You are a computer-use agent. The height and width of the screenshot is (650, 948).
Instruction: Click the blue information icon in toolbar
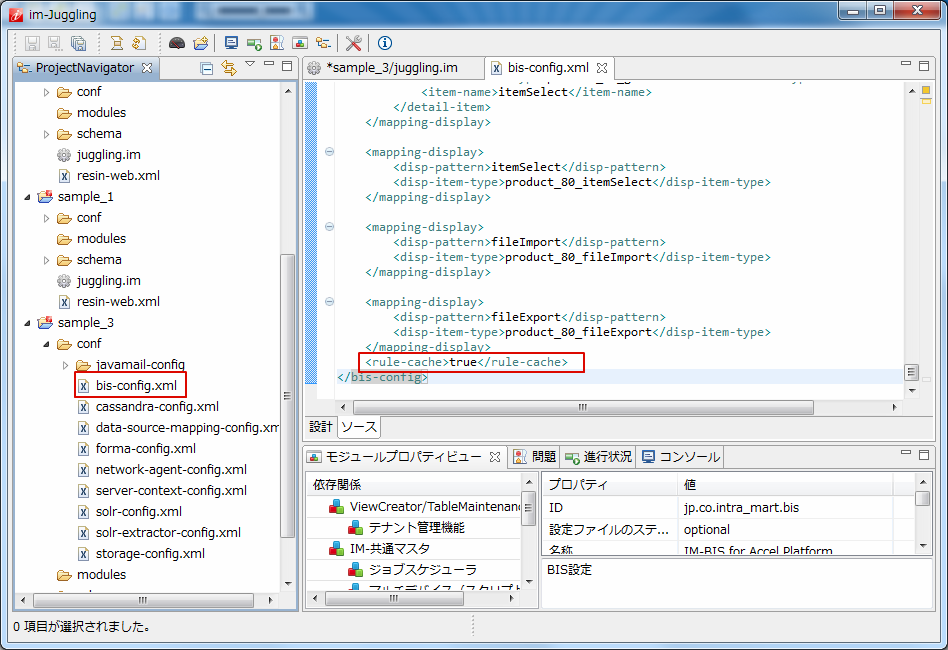click(385, 43)
